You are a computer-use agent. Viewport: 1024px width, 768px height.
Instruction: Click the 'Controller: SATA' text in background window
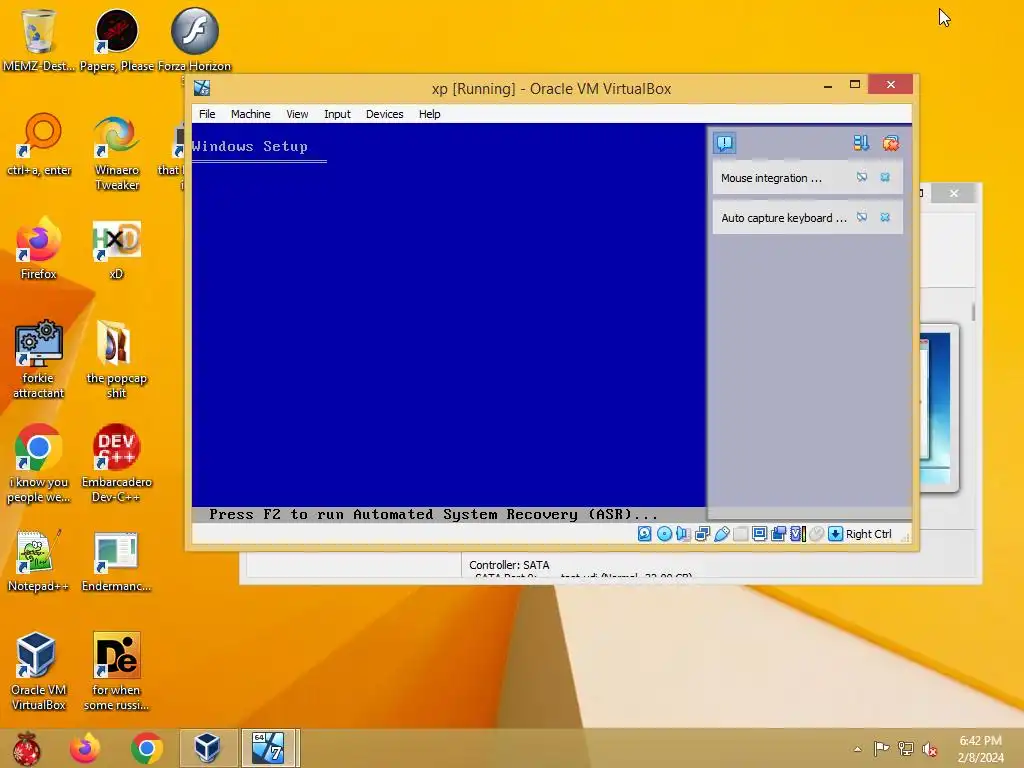[x=509, y=565]
